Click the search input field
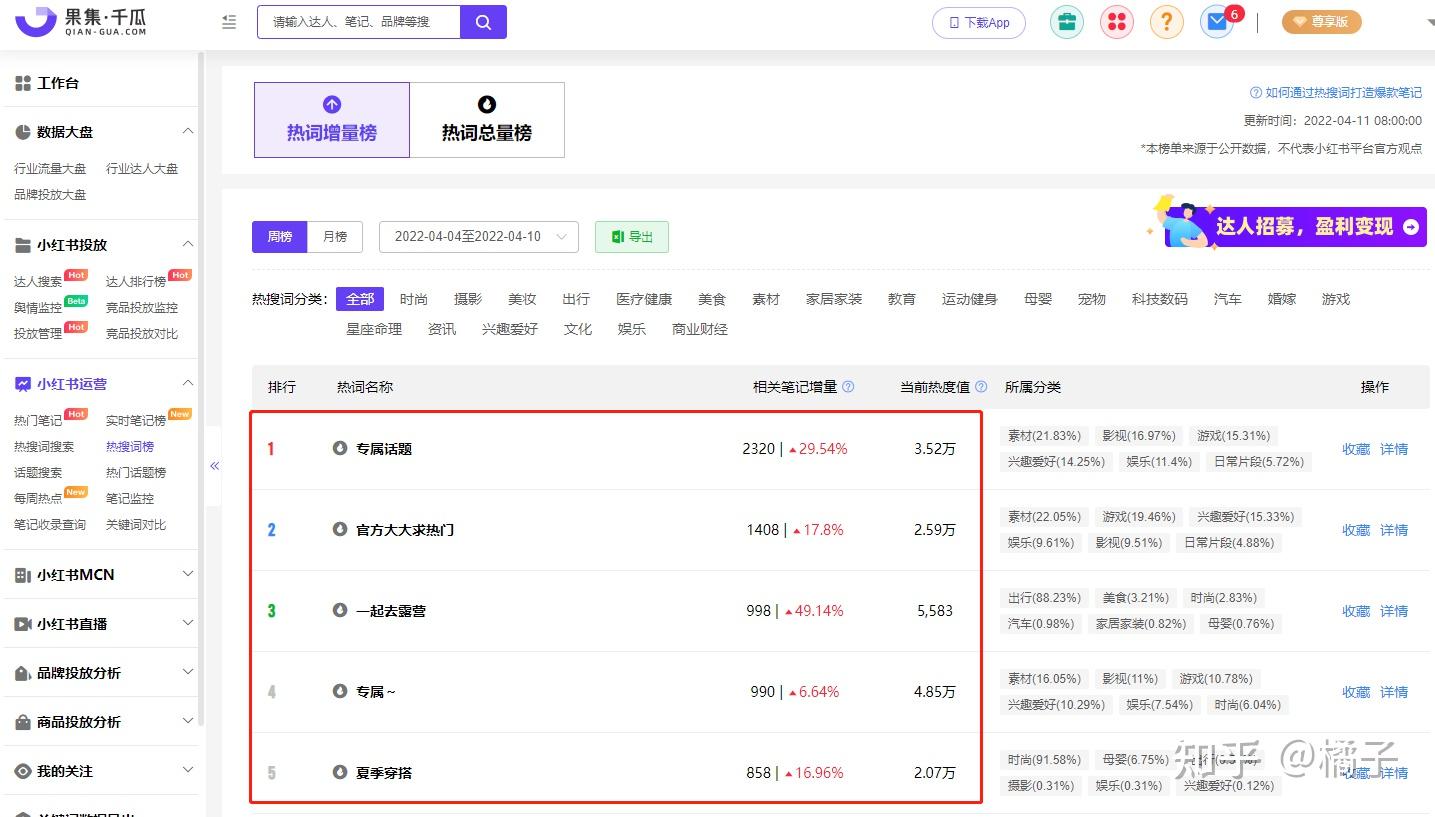Screen dimensions: 1435x817 tap(359, 22)
